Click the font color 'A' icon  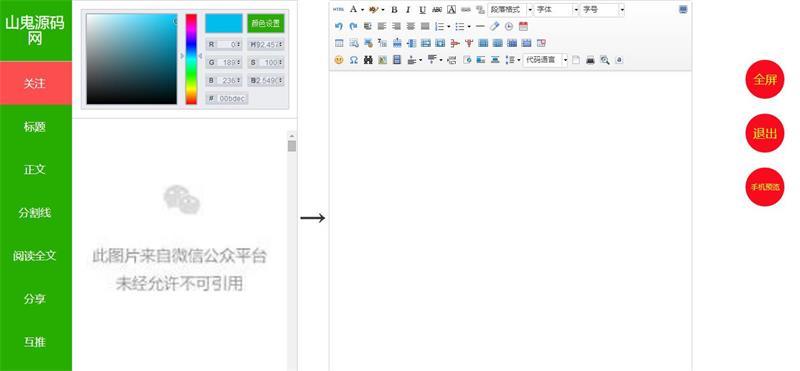point(353,9)
